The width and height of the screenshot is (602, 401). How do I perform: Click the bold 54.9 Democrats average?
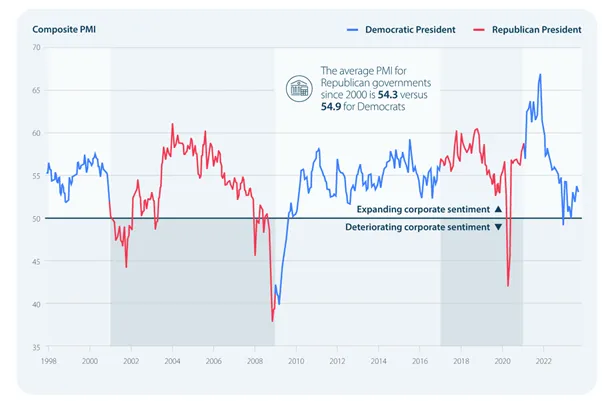click(x=331, y=106)
